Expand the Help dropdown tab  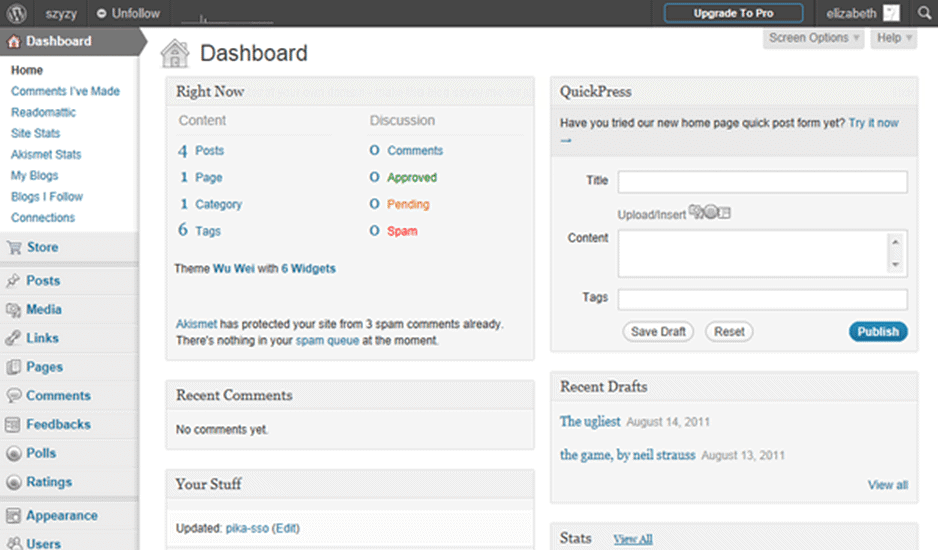tap(893, 38)
